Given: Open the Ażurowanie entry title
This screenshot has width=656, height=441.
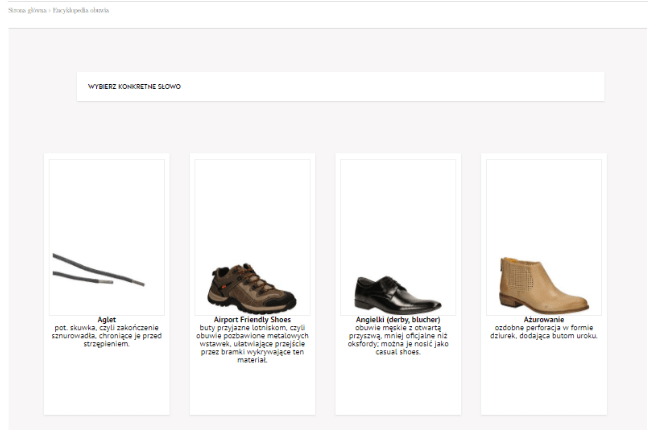Looking at the screenshot, I should [x=543, y=320].
